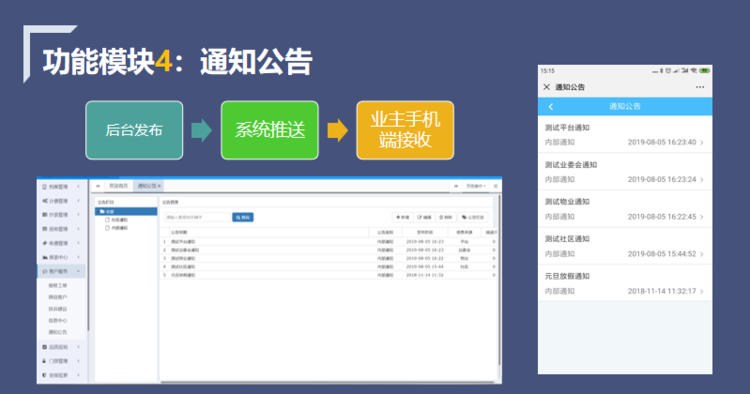The height and width of the screenshot is (394, 750).
Task: Click table row 5 元旦放假通知
Action: click(x=328, y=275)
